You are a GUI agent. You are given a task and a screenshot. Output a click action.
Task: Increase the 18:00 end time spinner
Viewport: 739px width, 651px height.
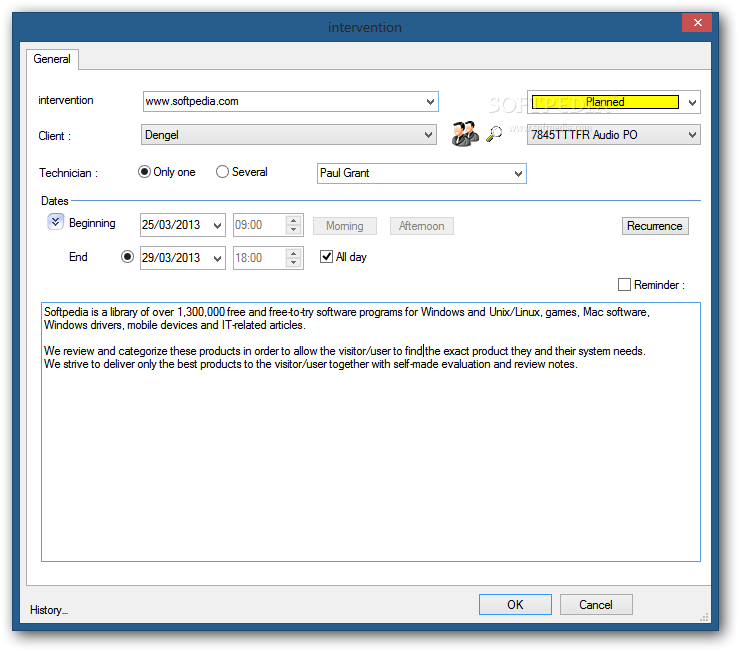(294, 253)
